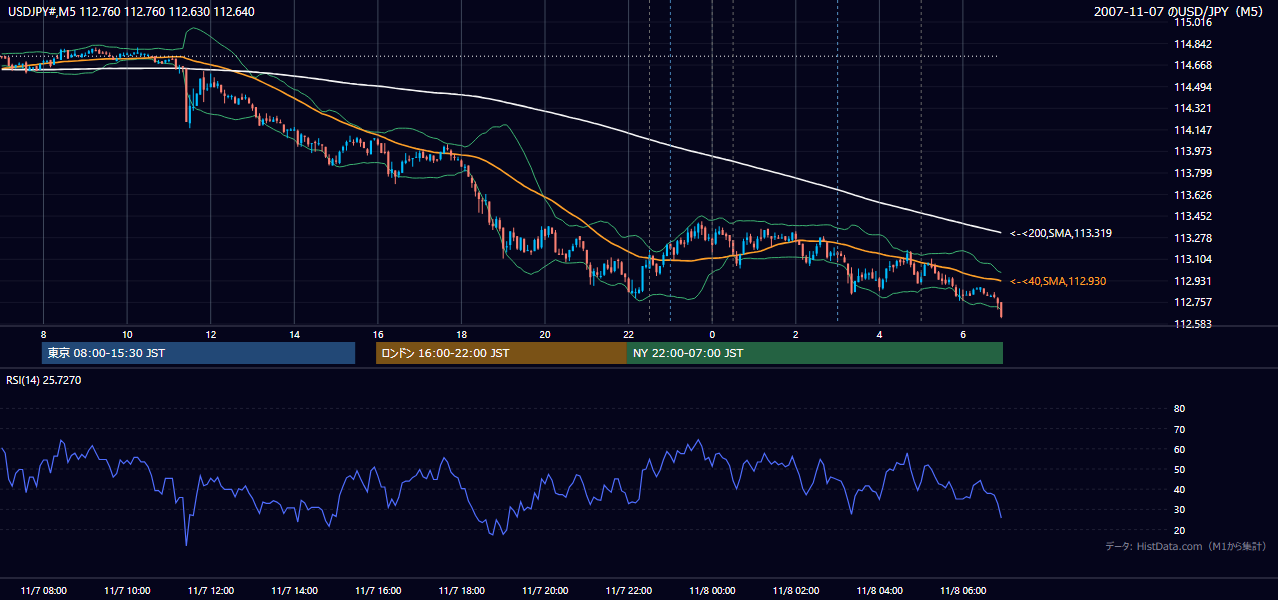Click hour label 16 under price chart
Screen dimensions: 1278x600
(377, 334)
